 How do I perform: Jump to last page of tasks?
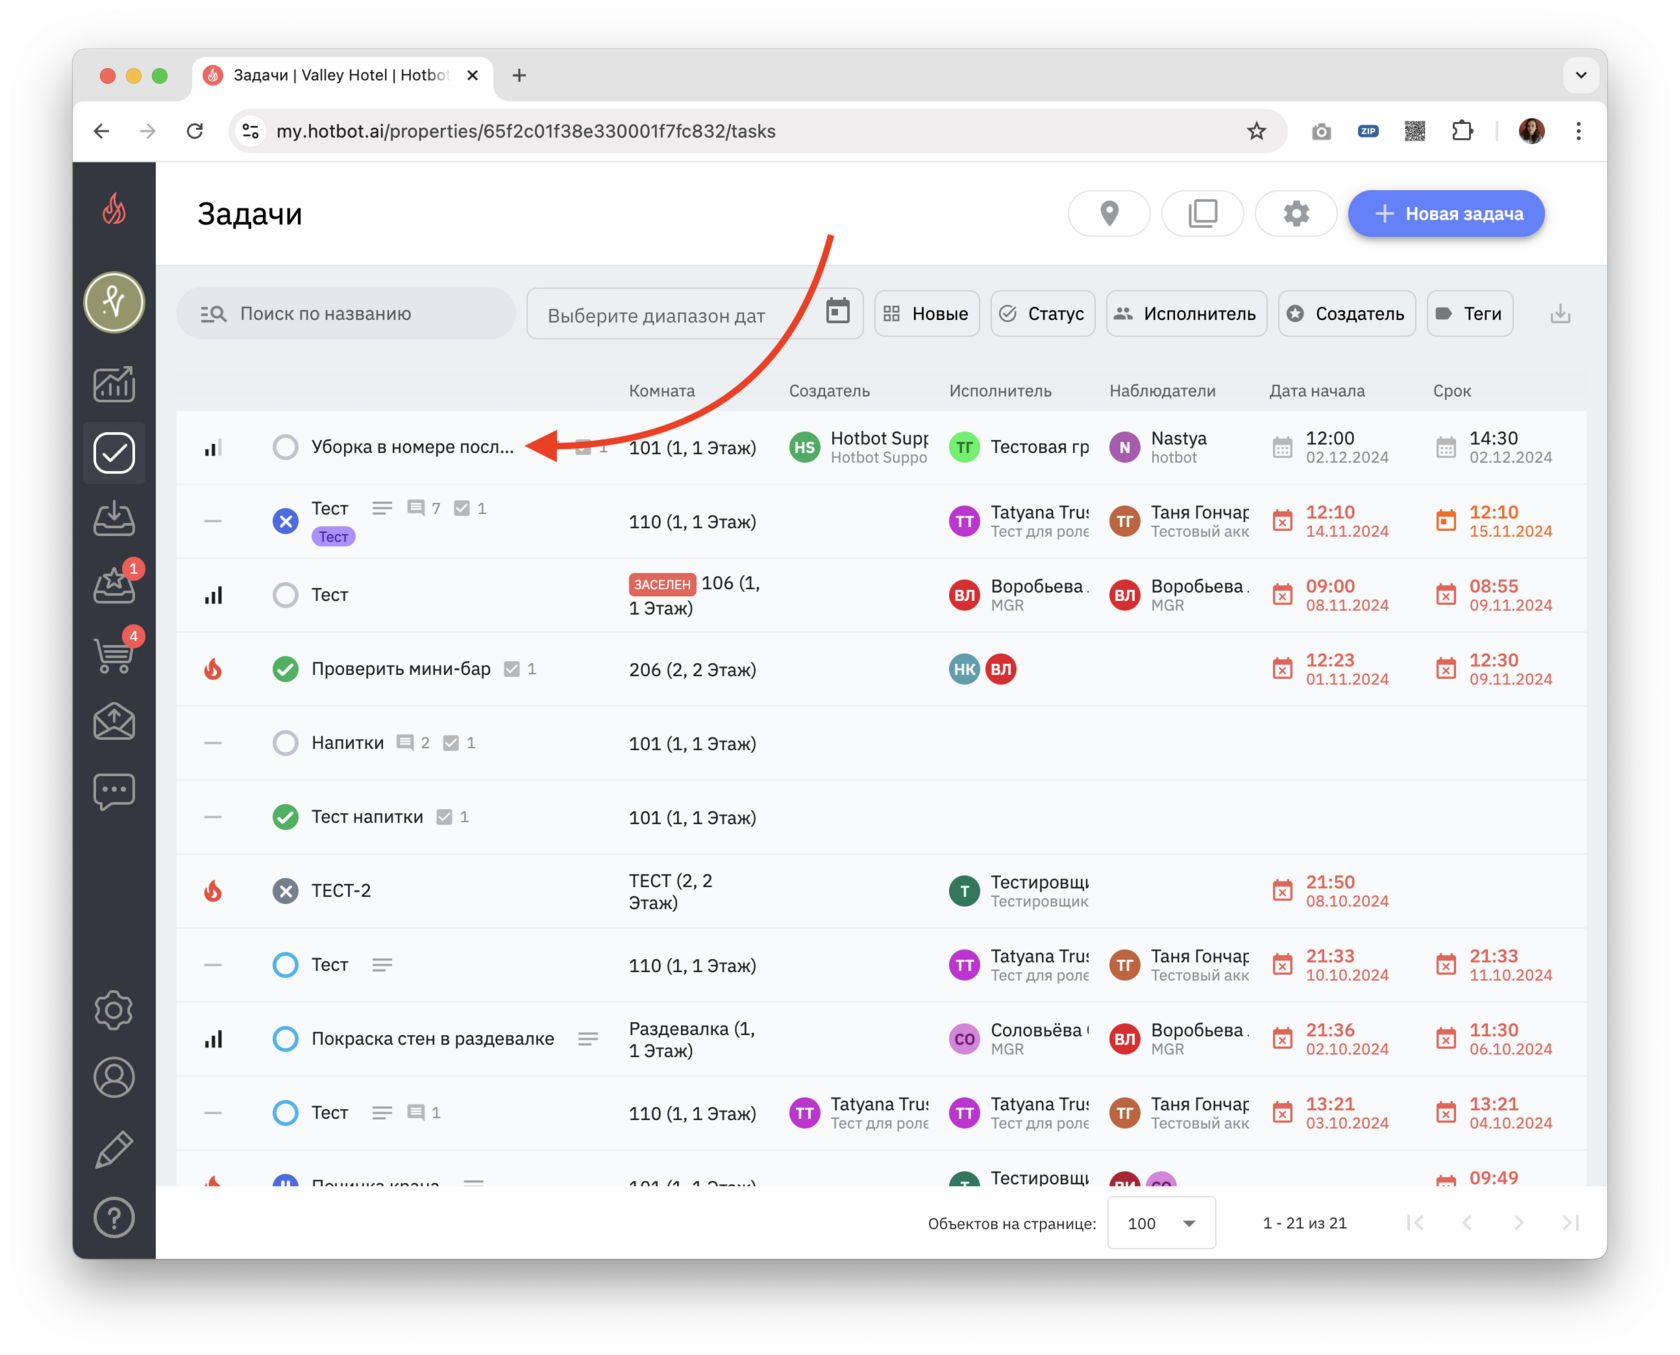[x=1570, y=1223]
